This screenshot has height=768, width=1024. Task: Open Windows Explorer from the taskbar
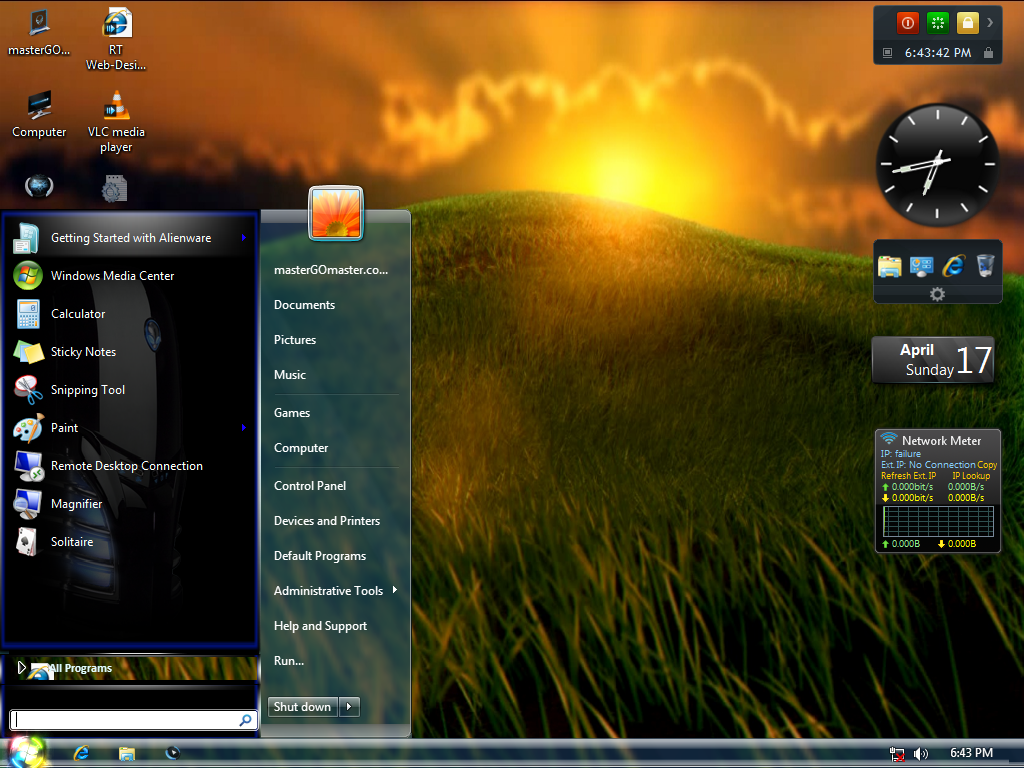click(127, 753)
